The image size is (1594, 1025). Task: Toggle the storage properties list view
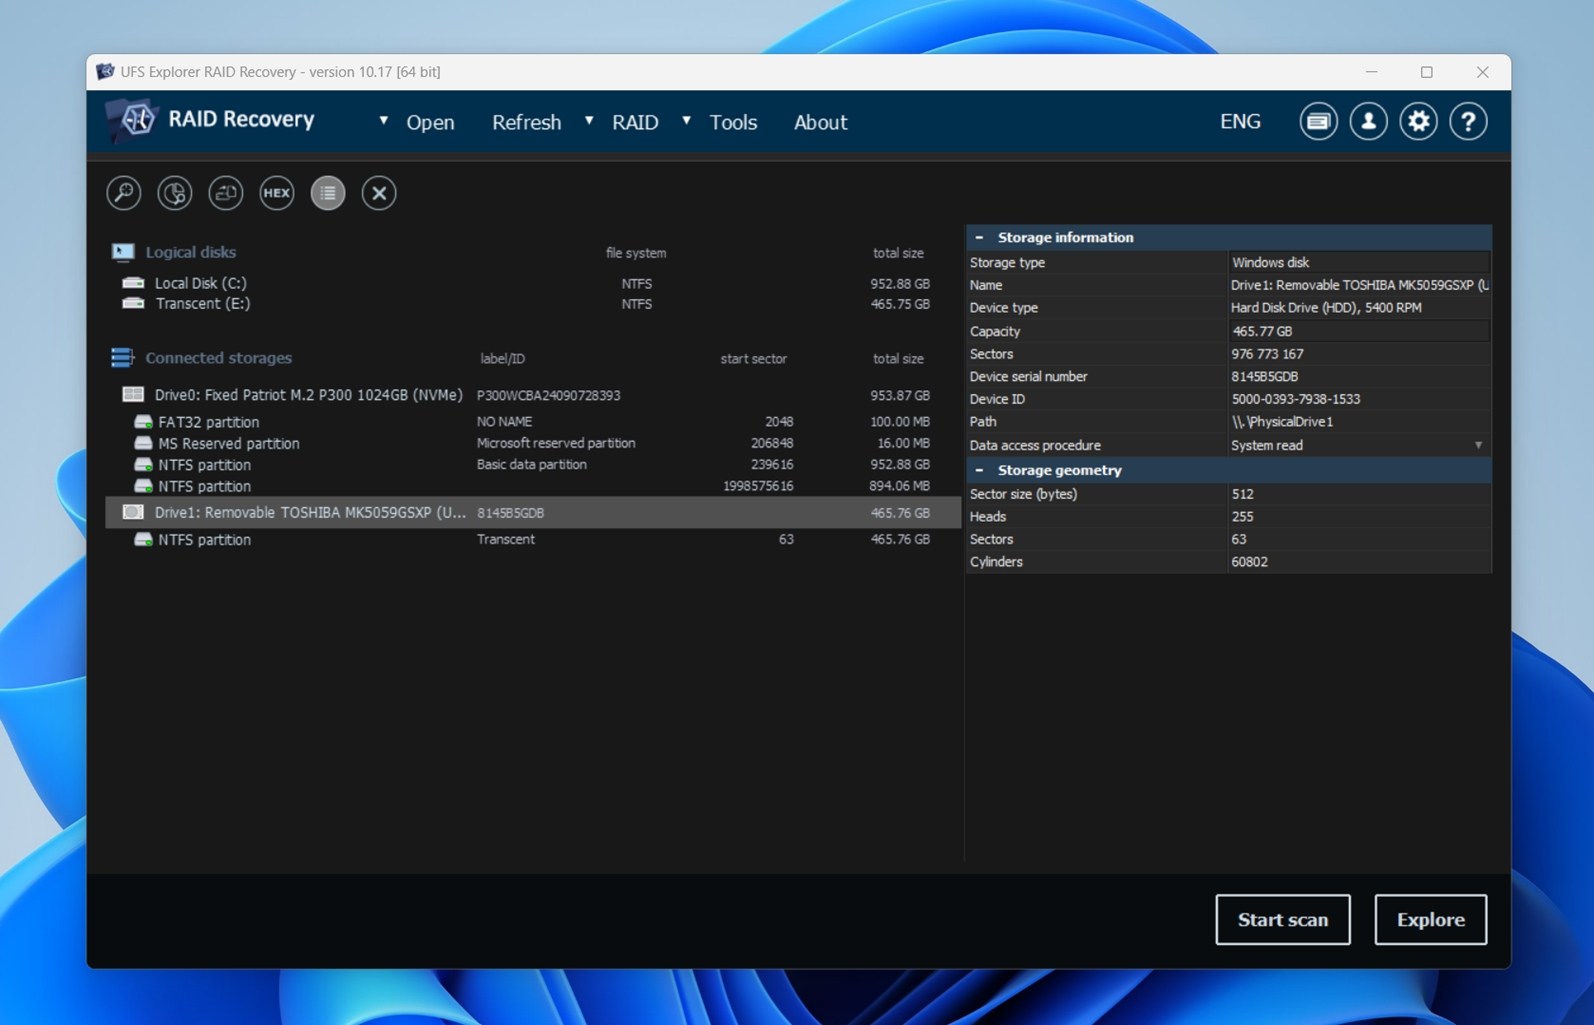(x=328, y=193)
